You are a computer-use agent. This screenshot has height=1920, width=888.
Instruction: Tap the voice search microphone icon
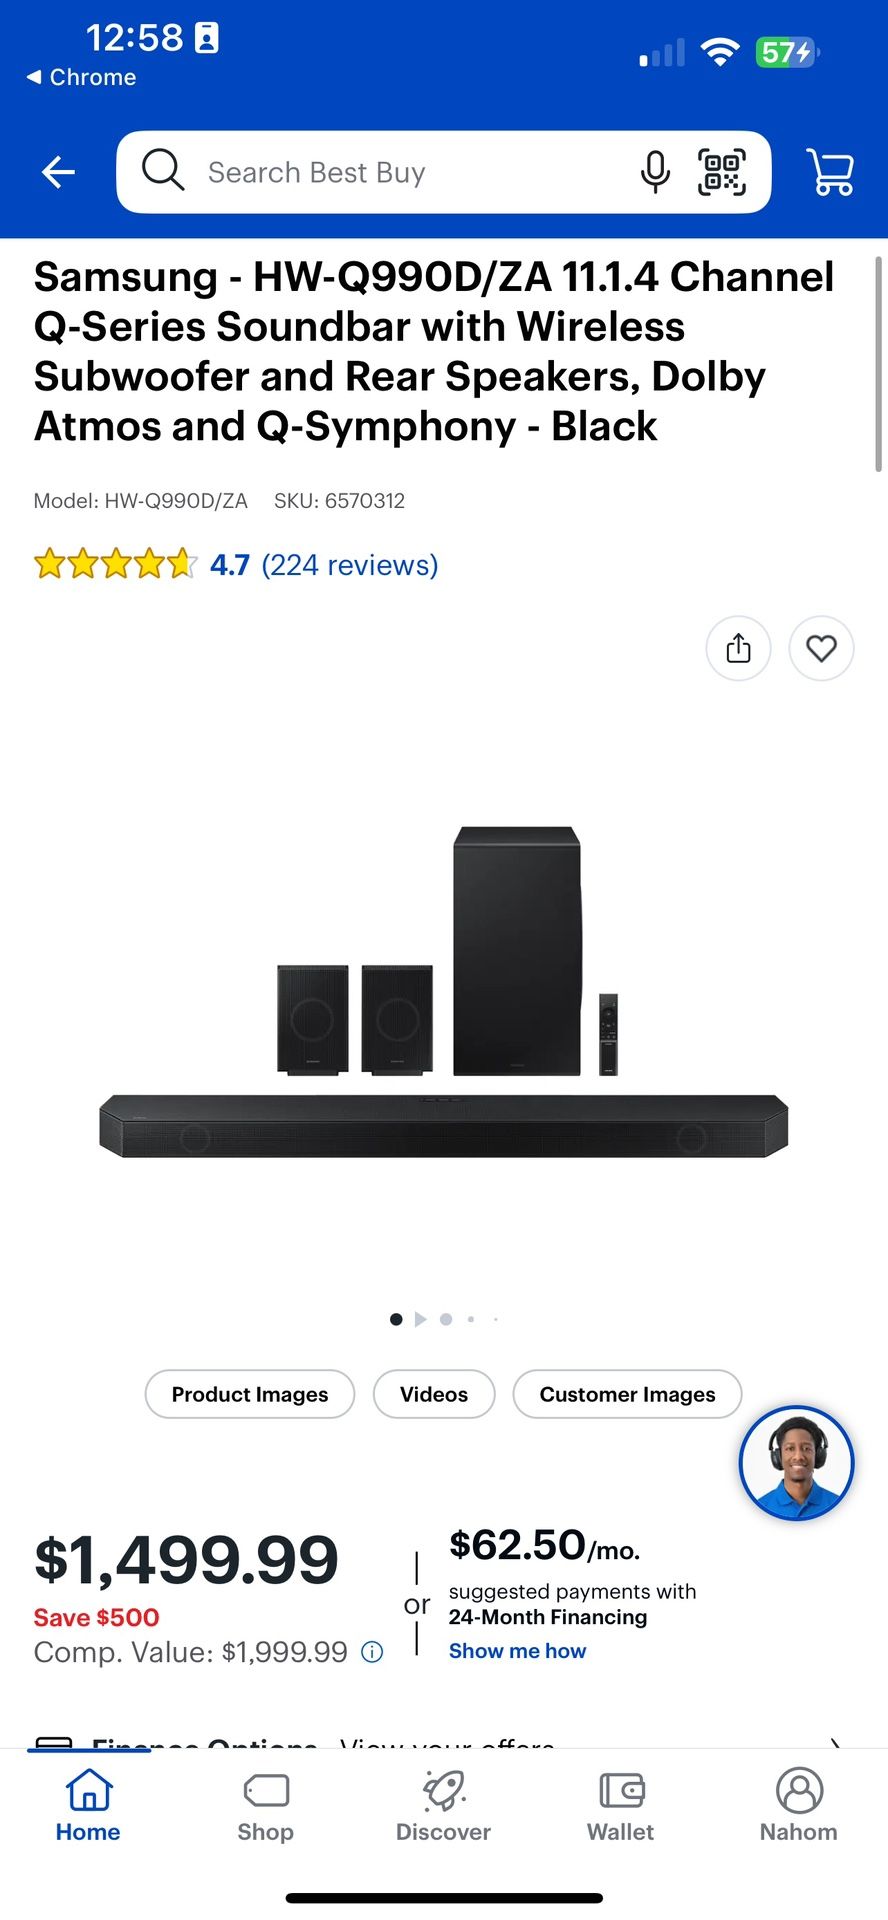(654, 172)
